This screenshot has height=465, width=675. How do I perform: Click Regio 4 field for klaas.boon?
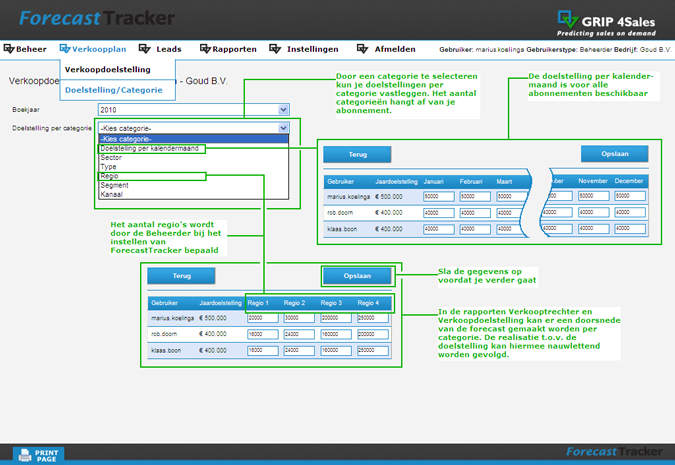tap(373, 350)
